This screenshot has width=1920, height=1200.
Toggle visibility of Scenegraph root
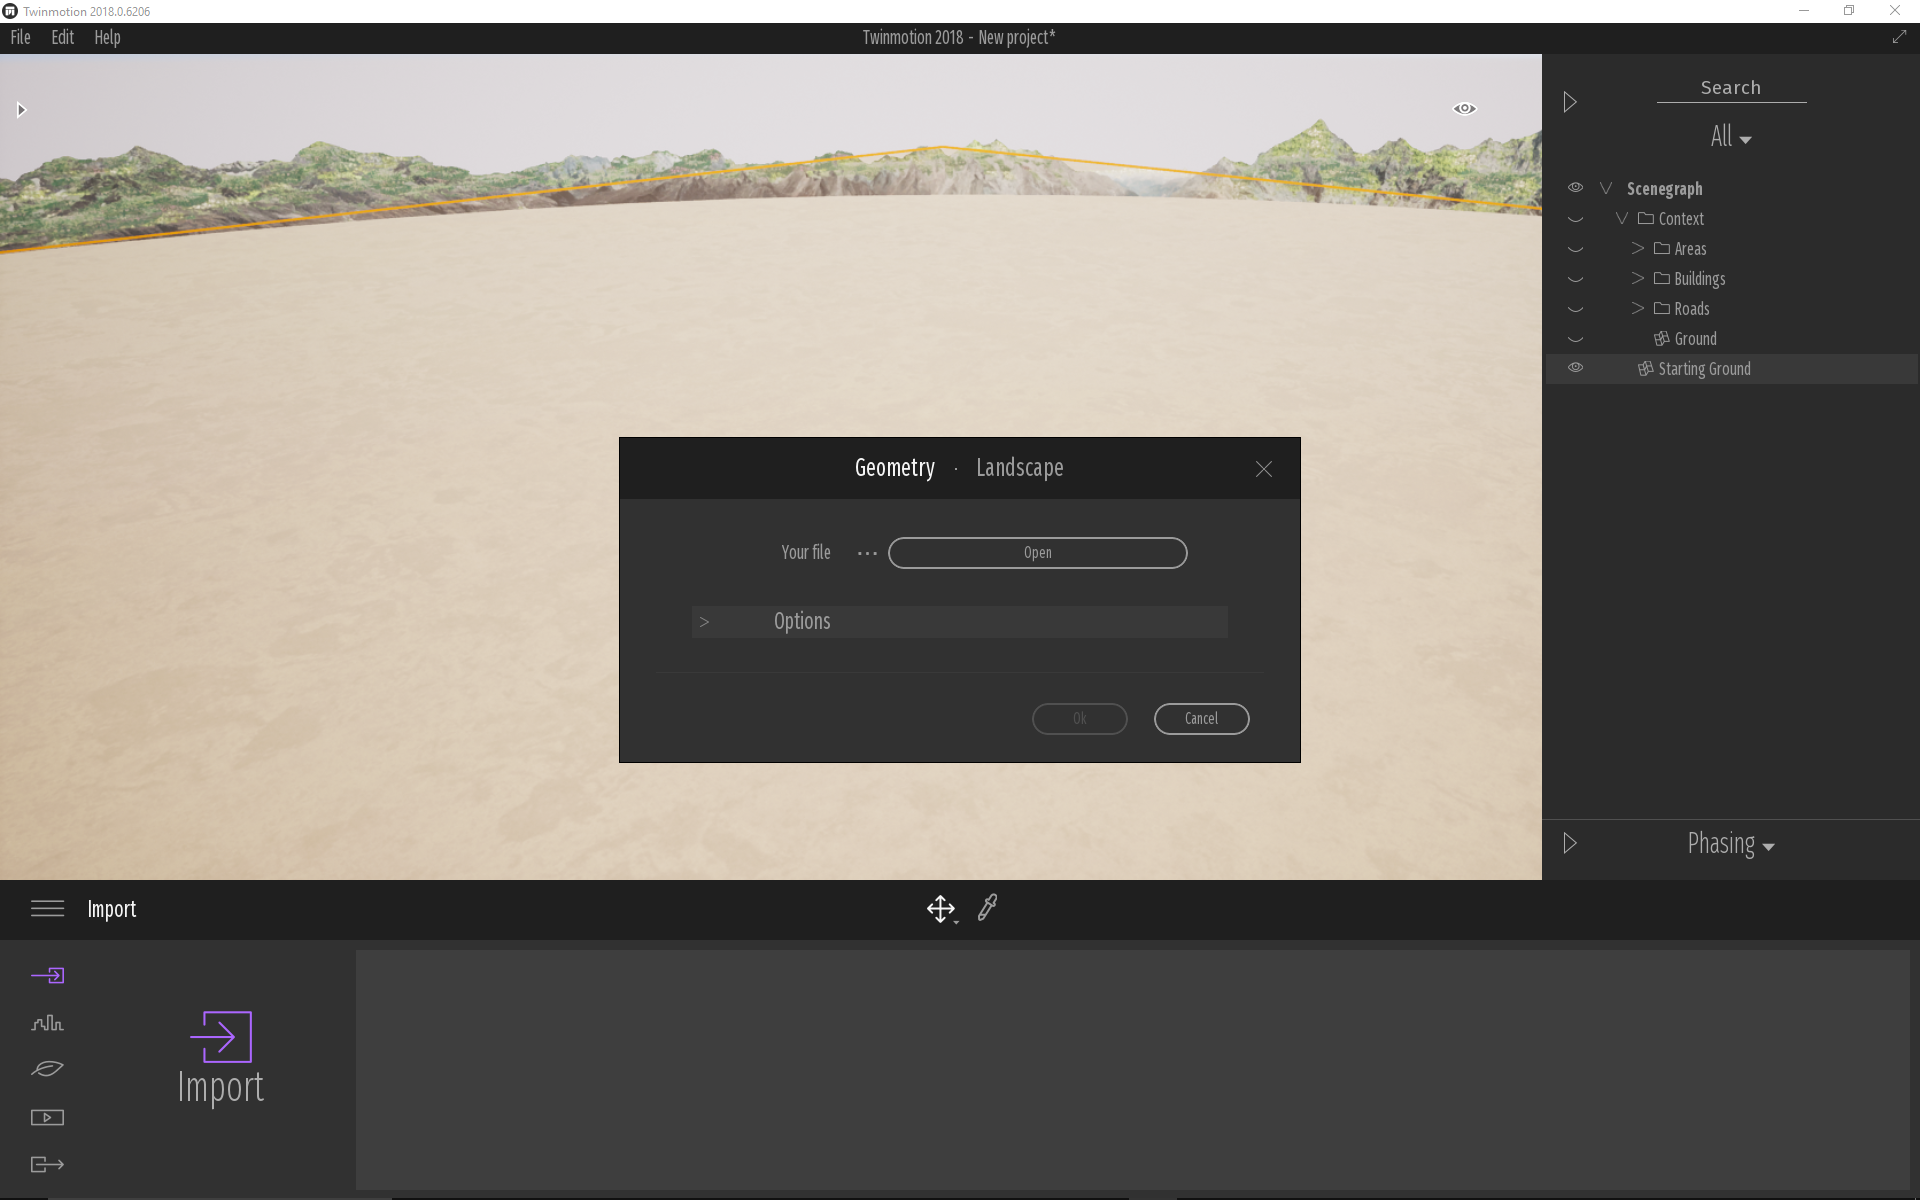pos(1575,188)
